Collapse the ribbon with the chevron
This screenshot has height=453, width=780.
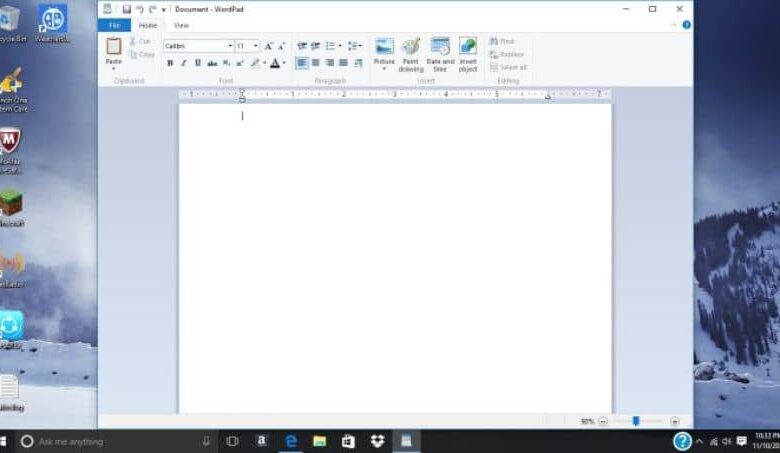pyautogui.click(x=674, y=25)
